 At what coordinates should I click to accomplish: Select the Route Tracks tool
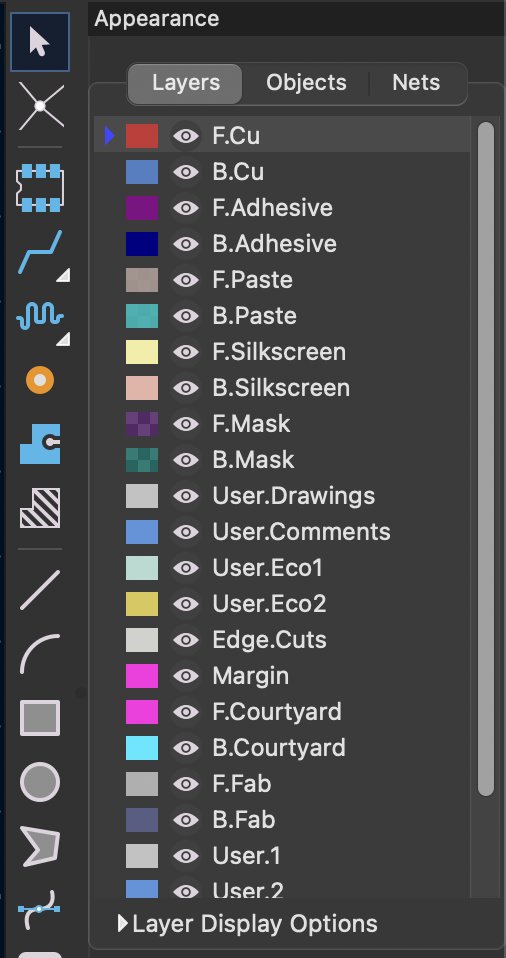[x=40, y=252]
